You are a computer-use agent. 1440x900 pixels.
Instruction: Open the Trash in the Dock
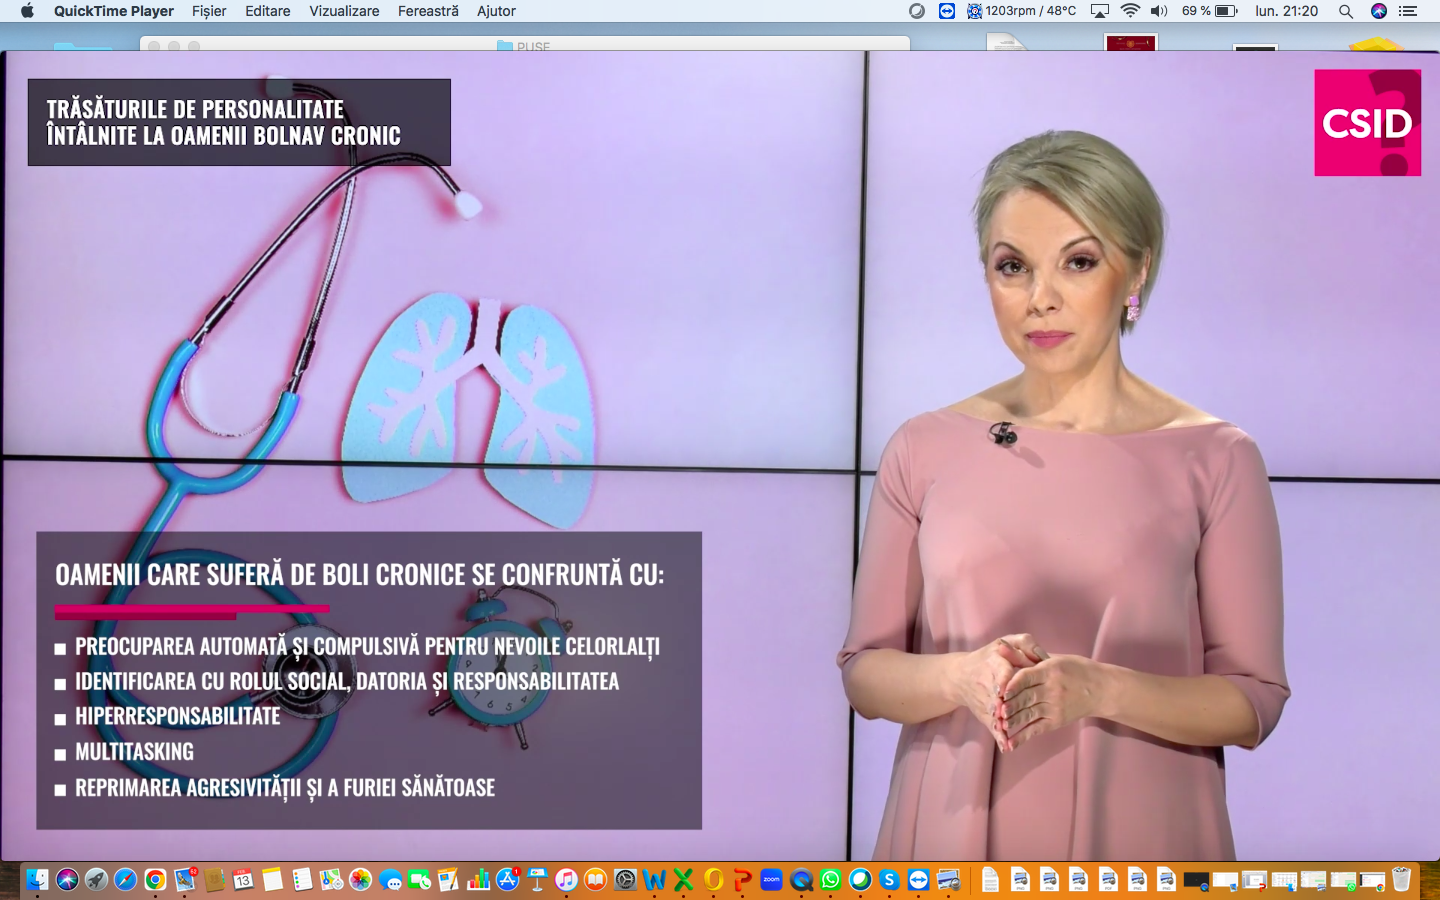pyautogui.click(x=1402, y=880)
